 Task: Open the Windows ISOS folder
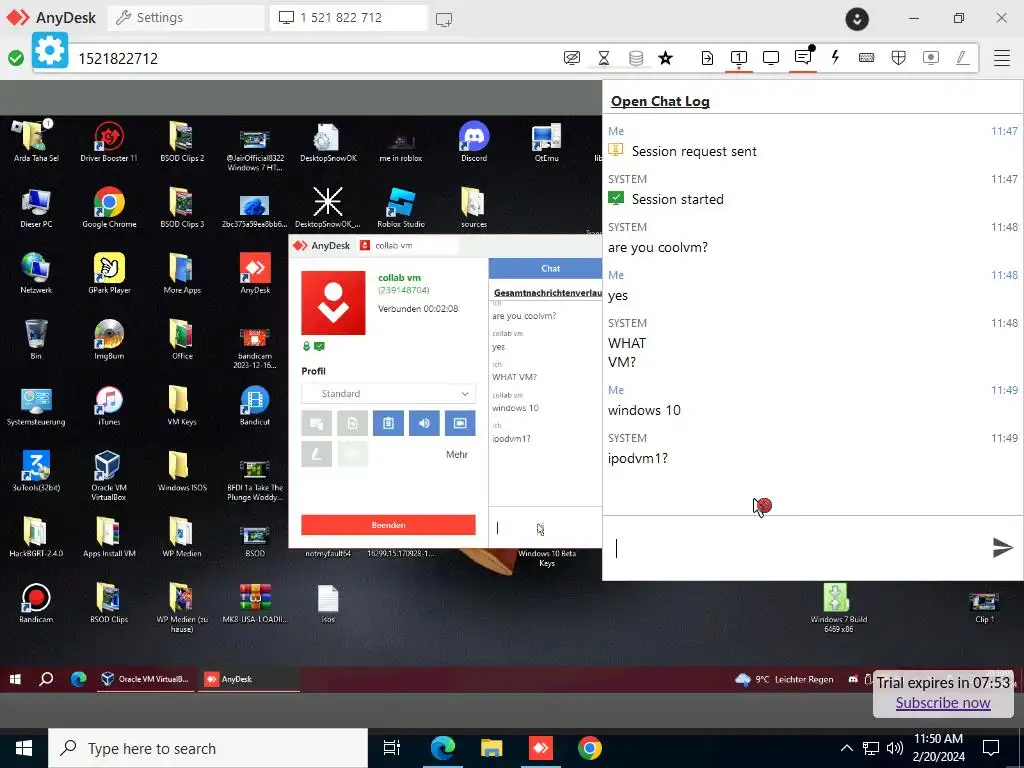tap(182, 471)
